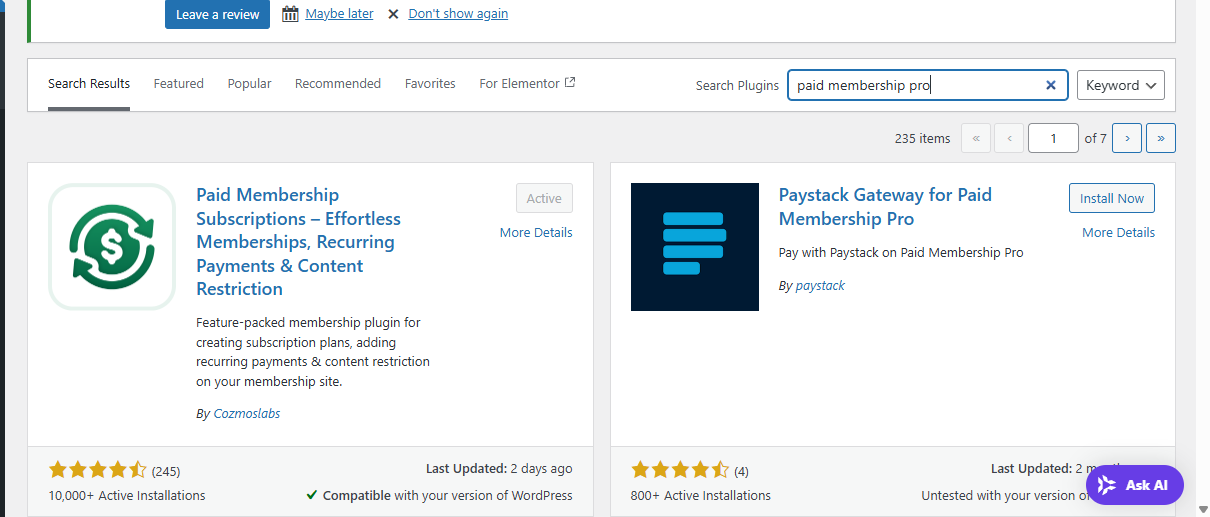This screenshot has width=1210, height=517.
Task: Click the 235 items count text
Action: tap(922, 138)
